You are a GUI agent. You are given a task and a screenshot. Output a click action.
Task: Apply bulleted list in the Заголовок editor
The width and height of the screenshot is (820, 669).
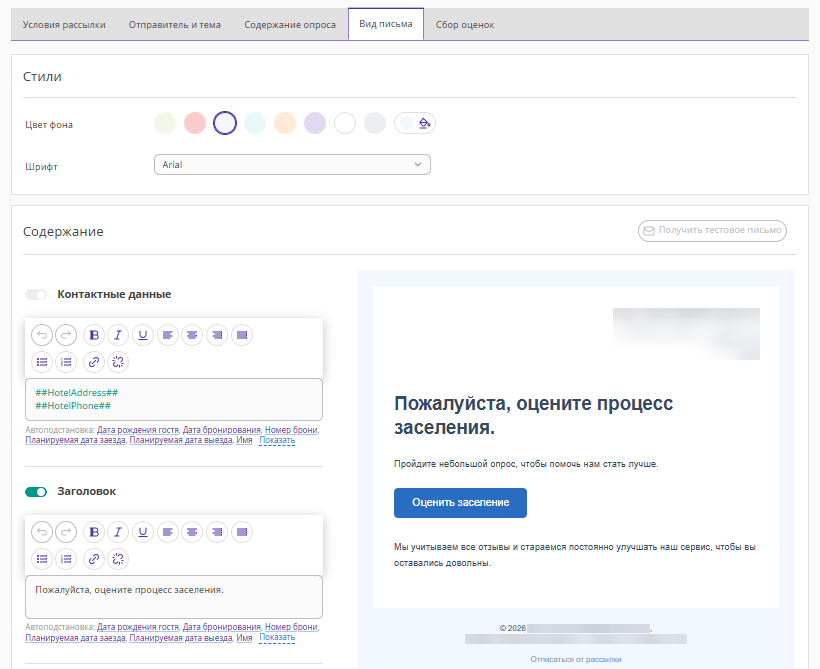(42, 559)
